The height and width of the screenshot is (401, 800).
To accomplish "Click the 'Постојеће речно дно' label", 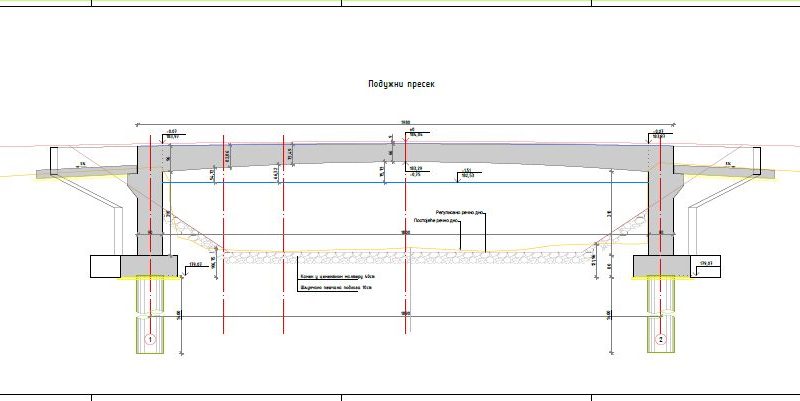I will pos(437,221).
